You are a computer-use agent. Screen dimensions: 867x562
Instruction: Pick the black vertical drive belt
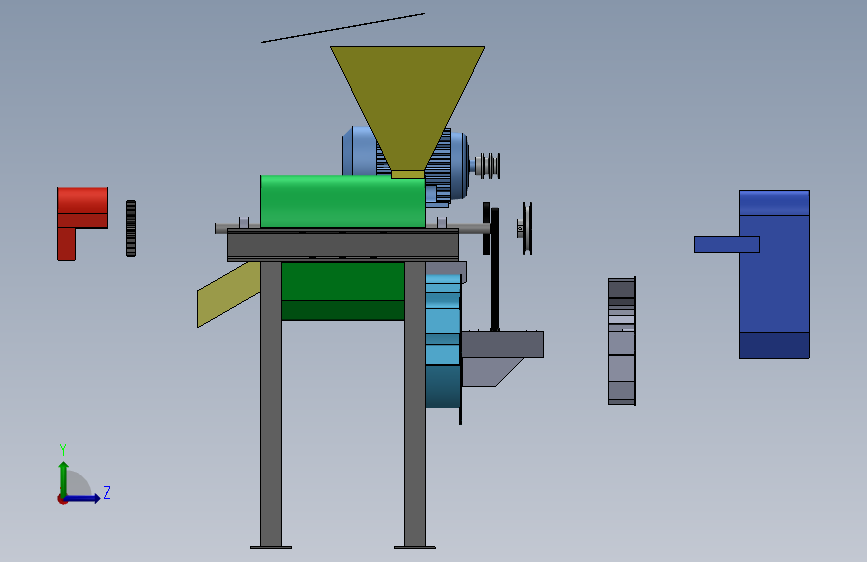[x=495, y=269]
